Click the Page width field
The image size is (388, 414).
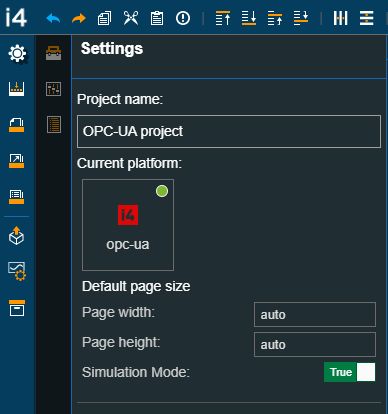315,314
